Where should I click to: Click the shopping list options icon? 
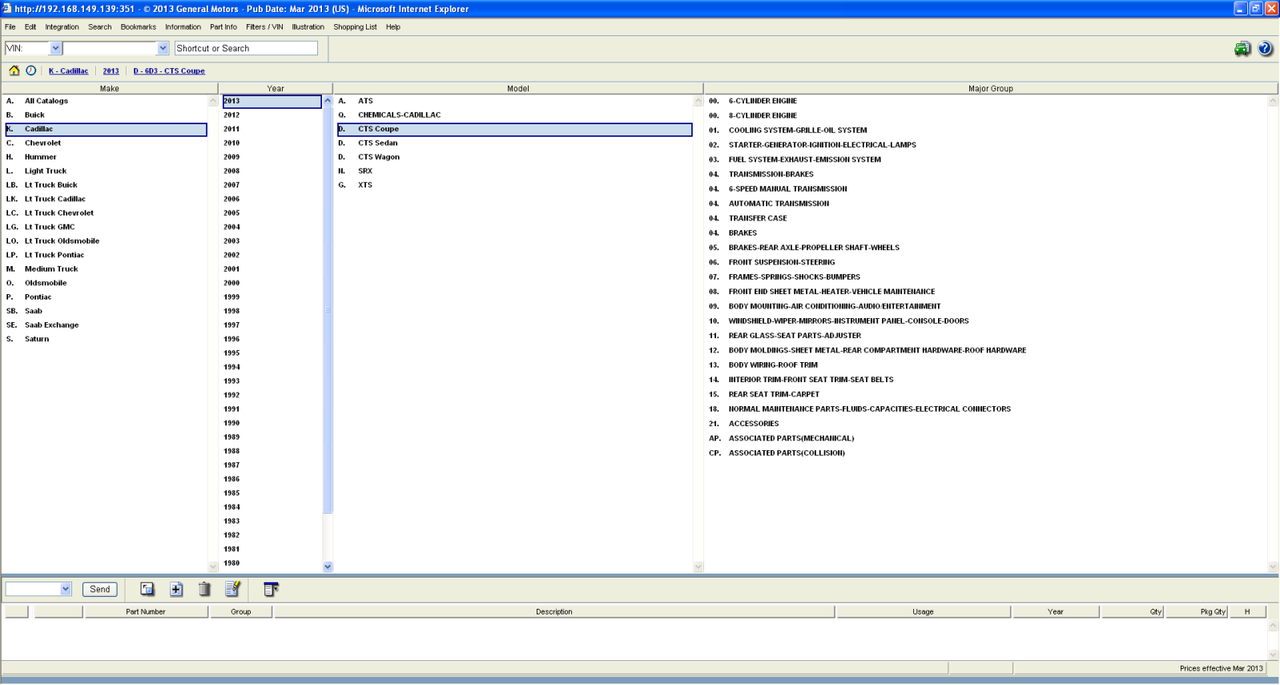271,589
